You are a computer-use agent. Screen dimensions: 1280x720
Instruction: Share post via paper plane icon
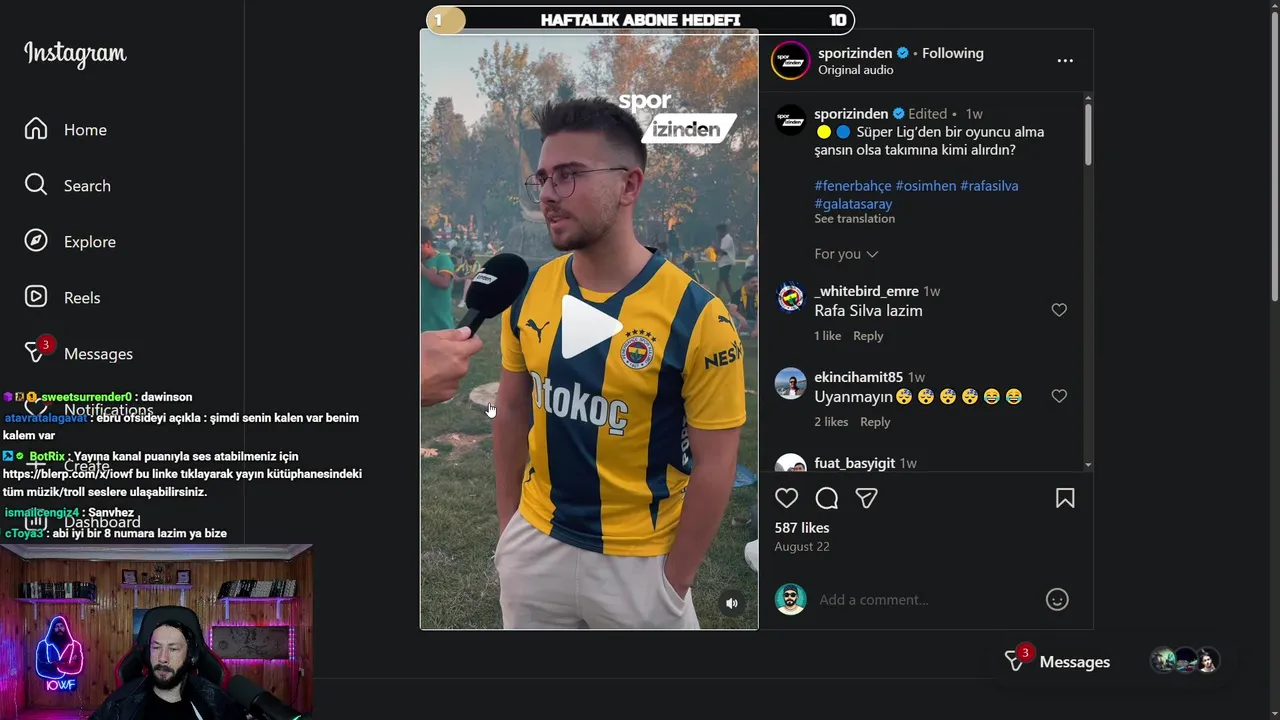pos(867,498)
